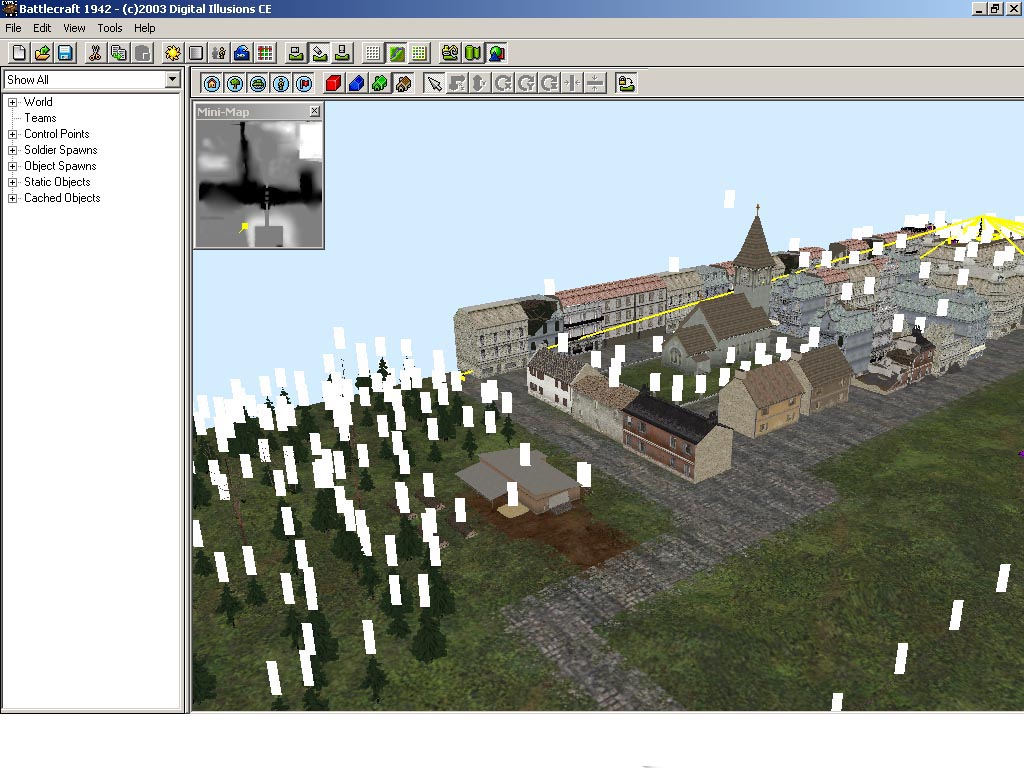This screenshot has height=768, width=1024.
Task: Click the green houses icon
Action: coord(380,84)
